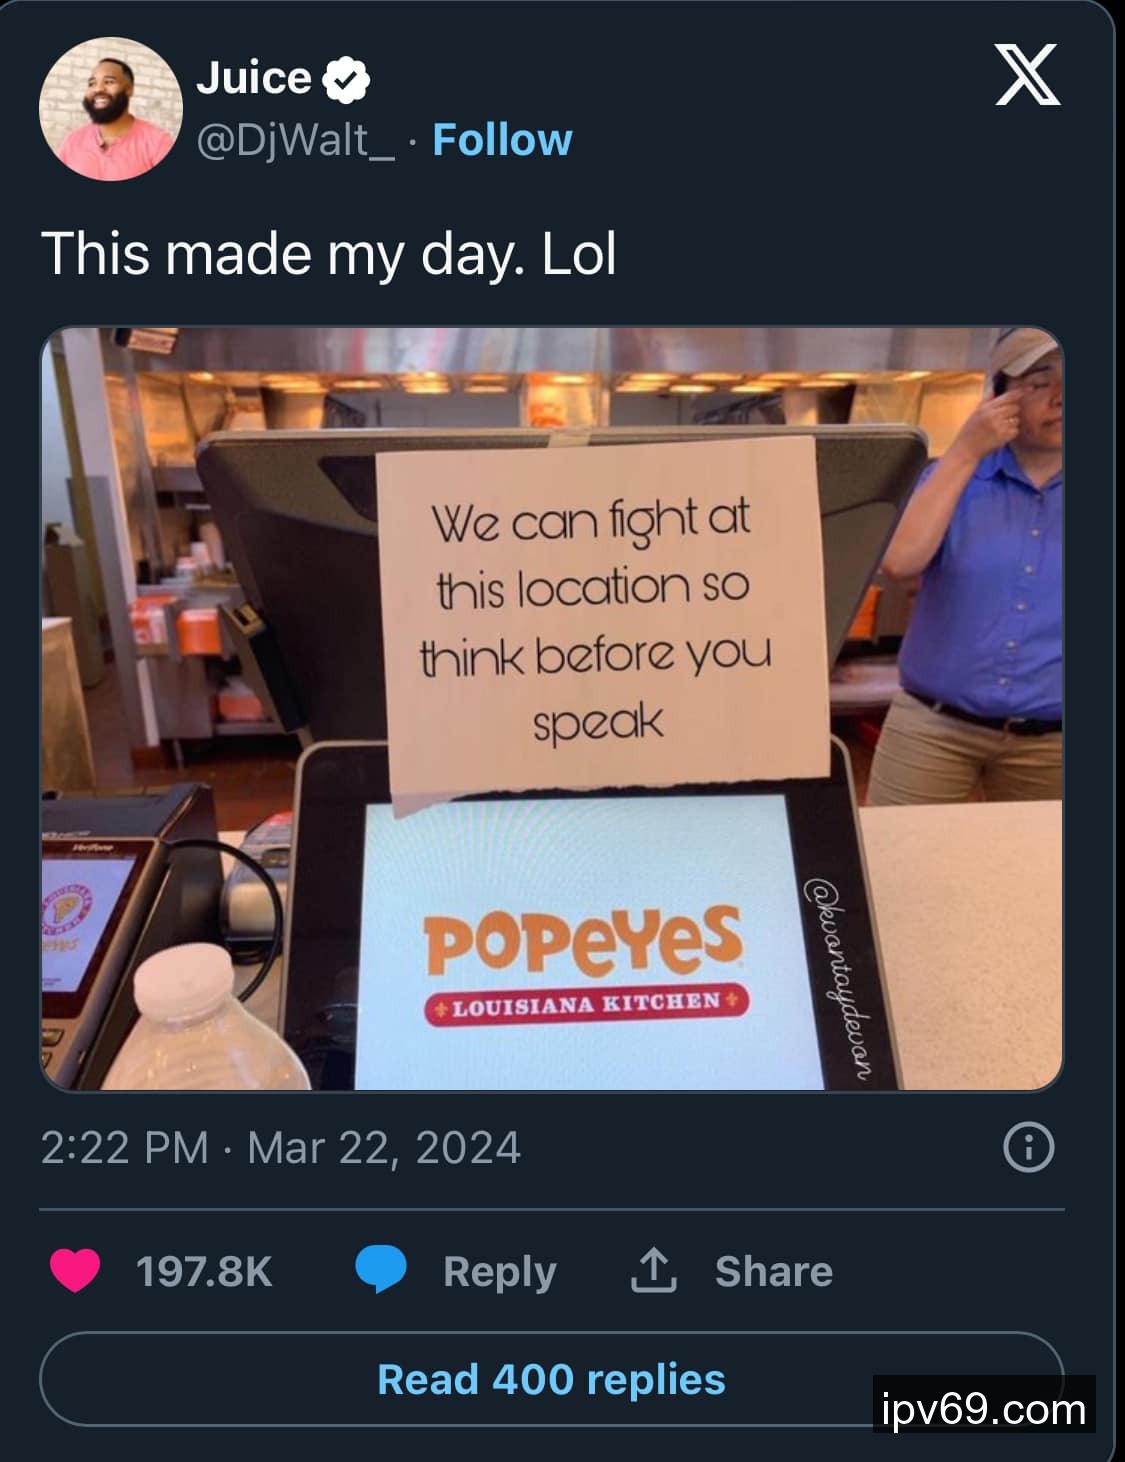Click the X logo icon
Screen dimensions: 1125x1462
pyautogui.click(x=1027, y=75)
